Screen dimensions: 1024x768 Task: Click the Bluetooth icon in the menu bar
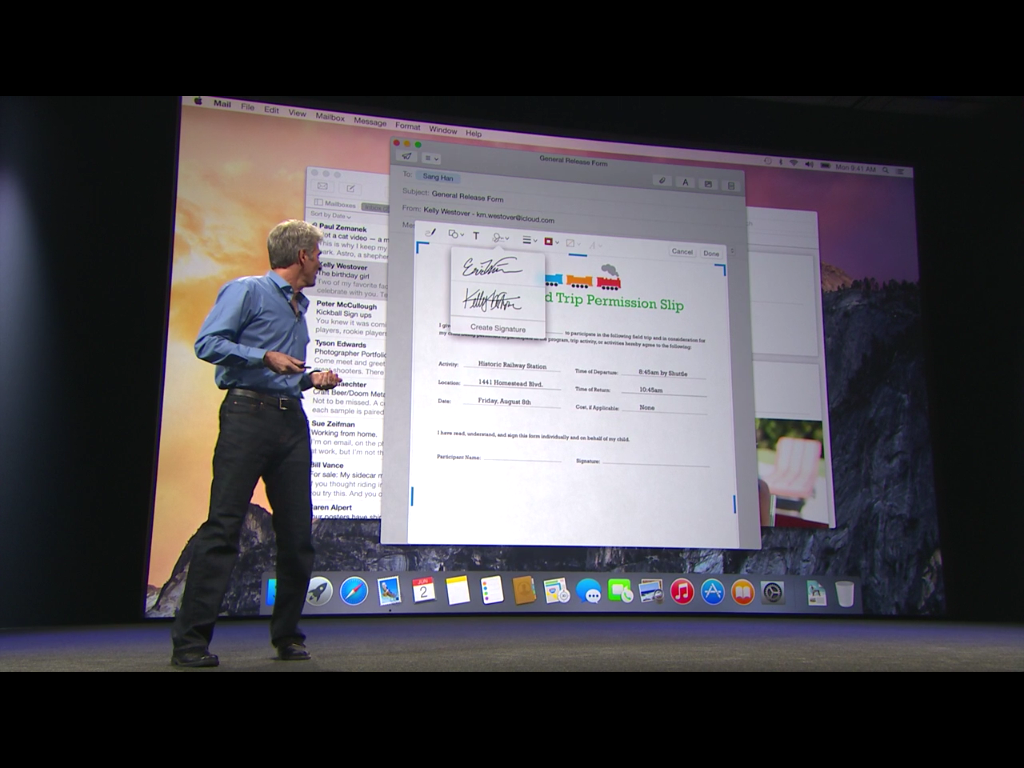click(x=781, y=162)
